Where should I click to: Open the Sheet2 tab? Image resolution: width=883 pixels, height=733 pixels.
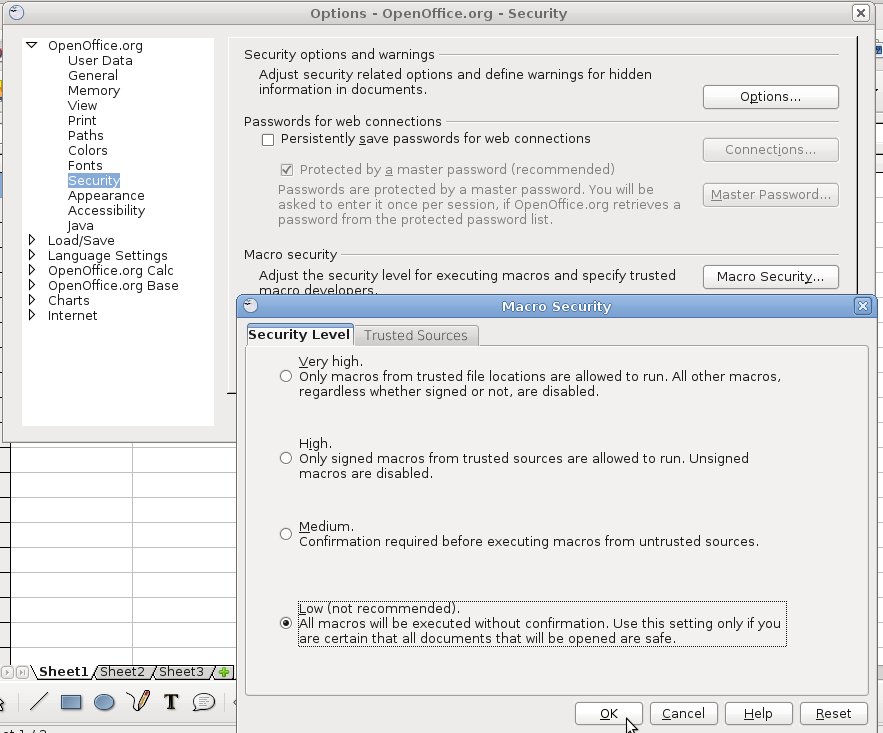click(122, 672)
